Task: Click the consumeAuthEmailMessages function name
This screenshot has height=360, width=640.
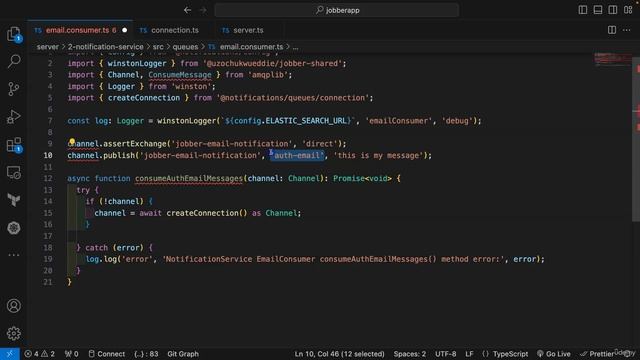Action: click(189, 178)
